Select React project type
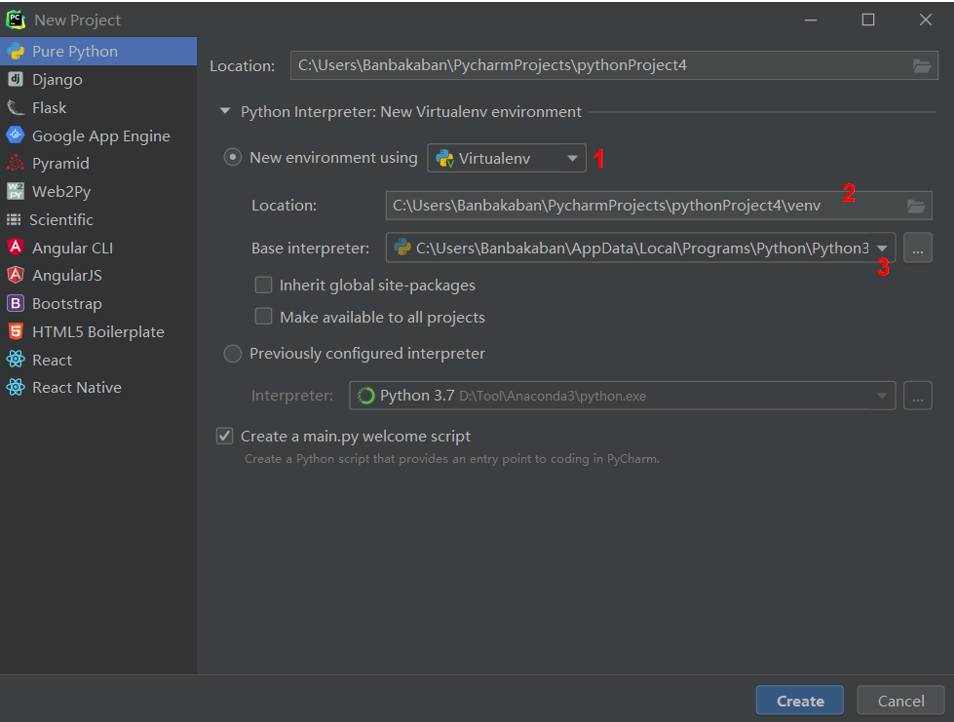 (x=99, y=360)
